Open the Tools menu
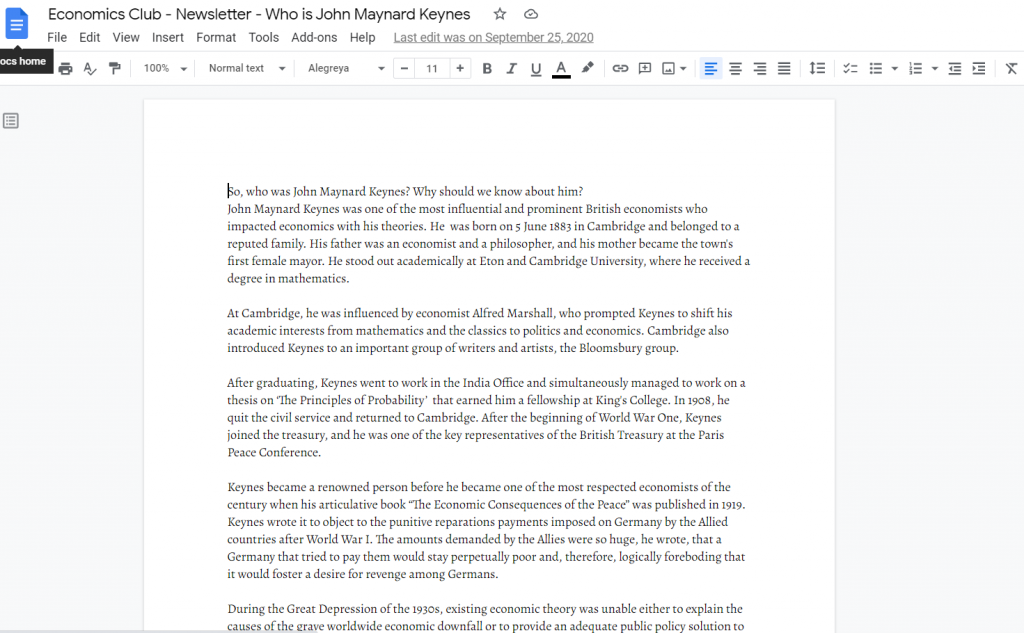This screenshot has height=633, width=1024. (x=264, y=37)
